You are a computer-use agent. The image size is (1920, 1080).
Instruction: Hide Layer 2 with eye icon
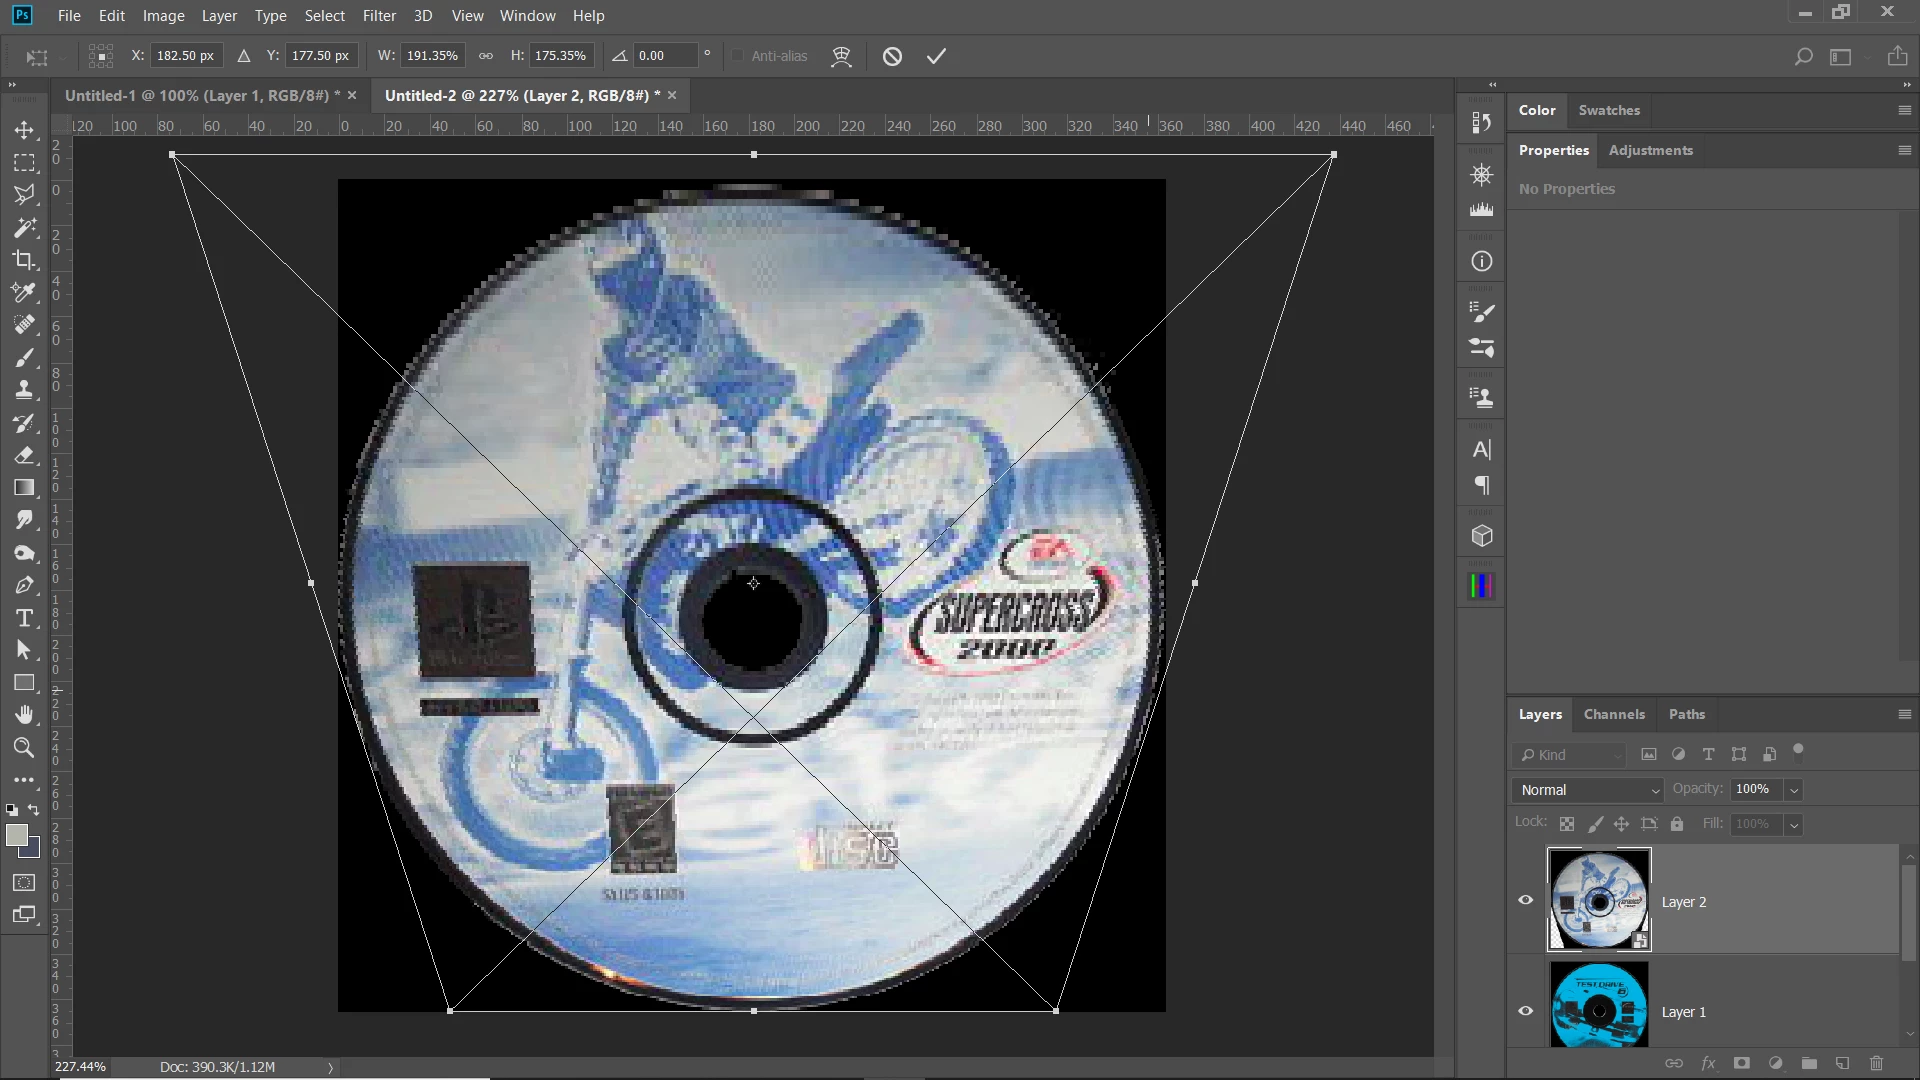[x=1526, y=900]
